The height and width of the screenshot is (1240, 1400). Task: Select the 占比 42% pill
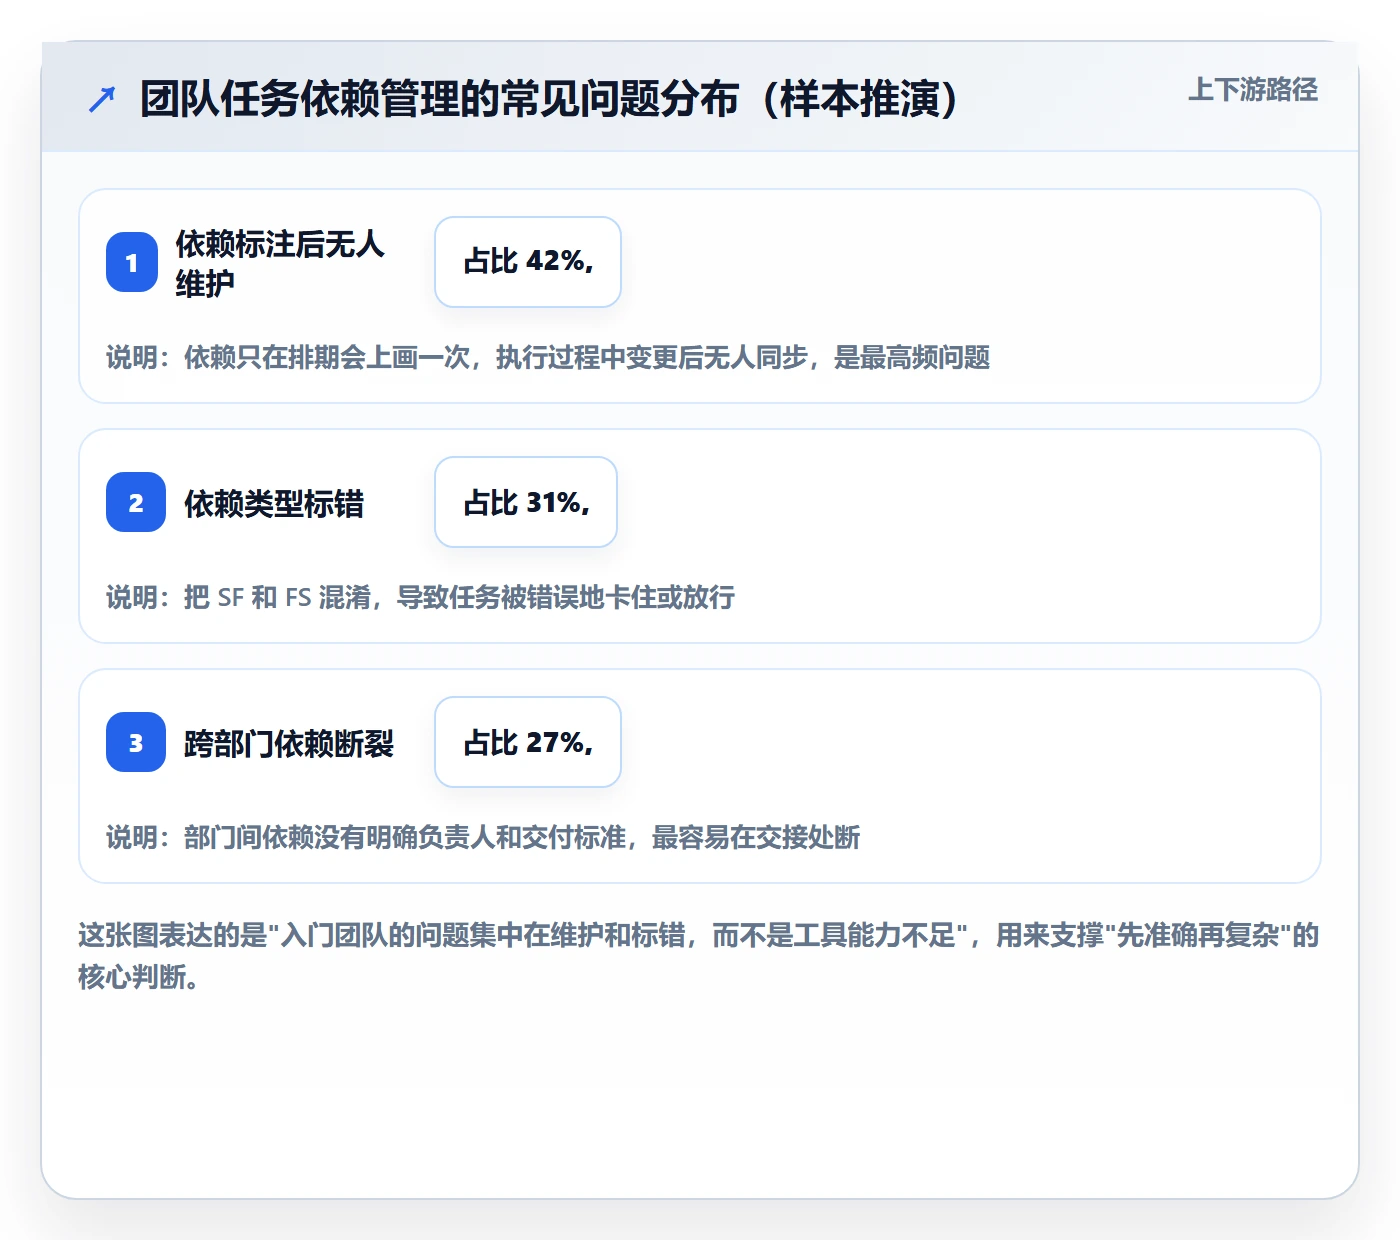point(528,262)
